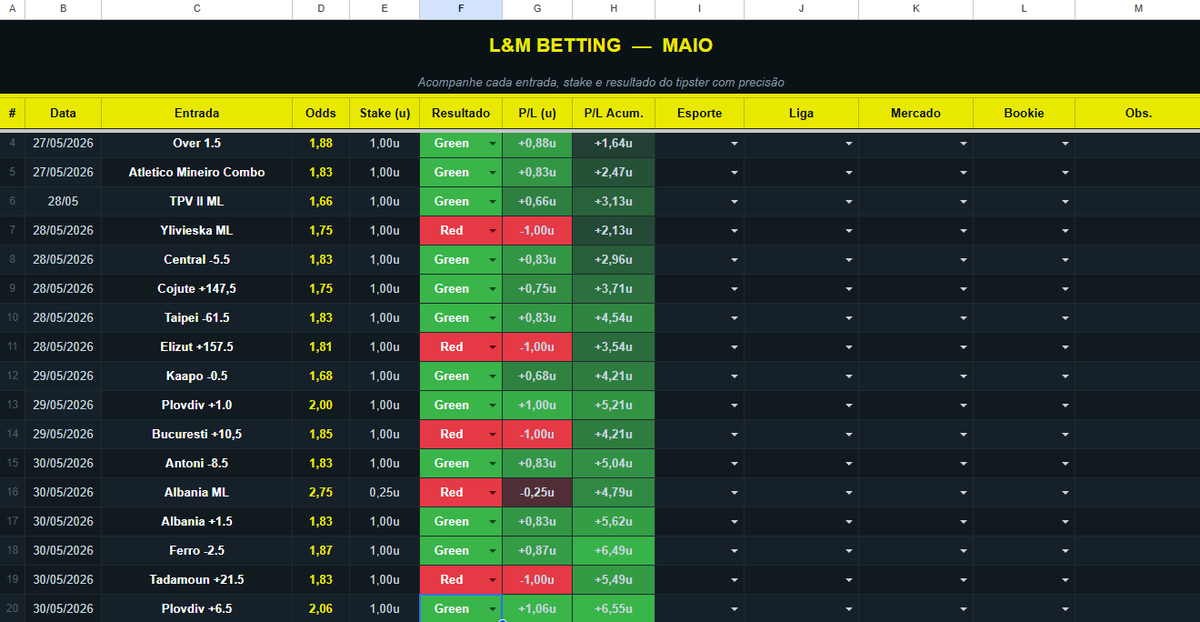1200x622 pixels.
Task: Select column M header
Action: (1138, 8)
